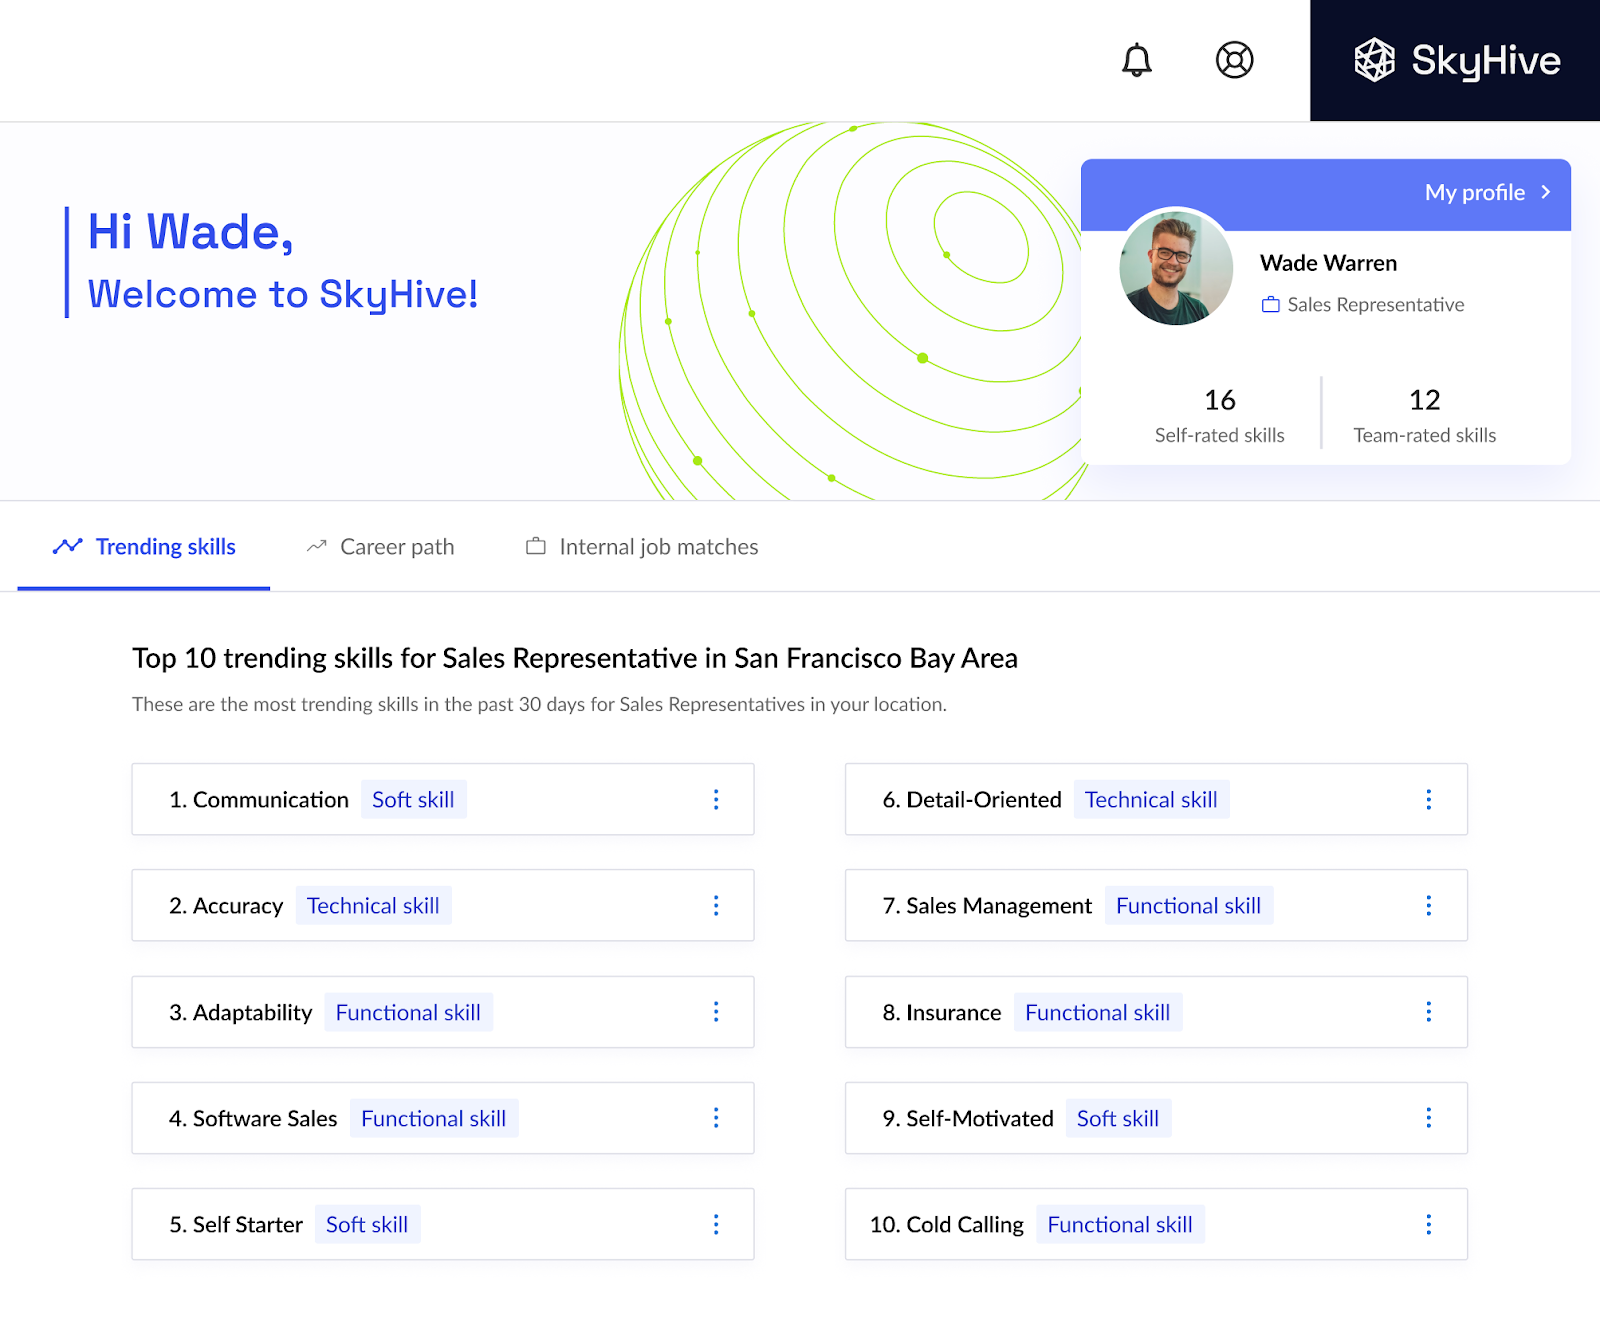Click the chevron next to My profile
1600x1333 pixels.
click(1546, 193)
